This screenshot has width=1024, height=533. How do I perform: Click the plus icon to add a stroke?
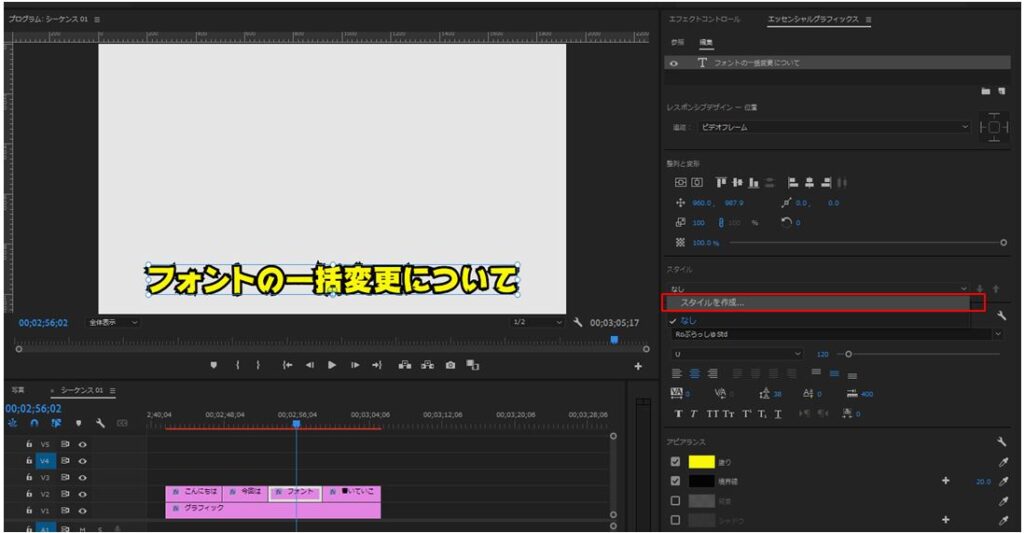pos(945,481)
